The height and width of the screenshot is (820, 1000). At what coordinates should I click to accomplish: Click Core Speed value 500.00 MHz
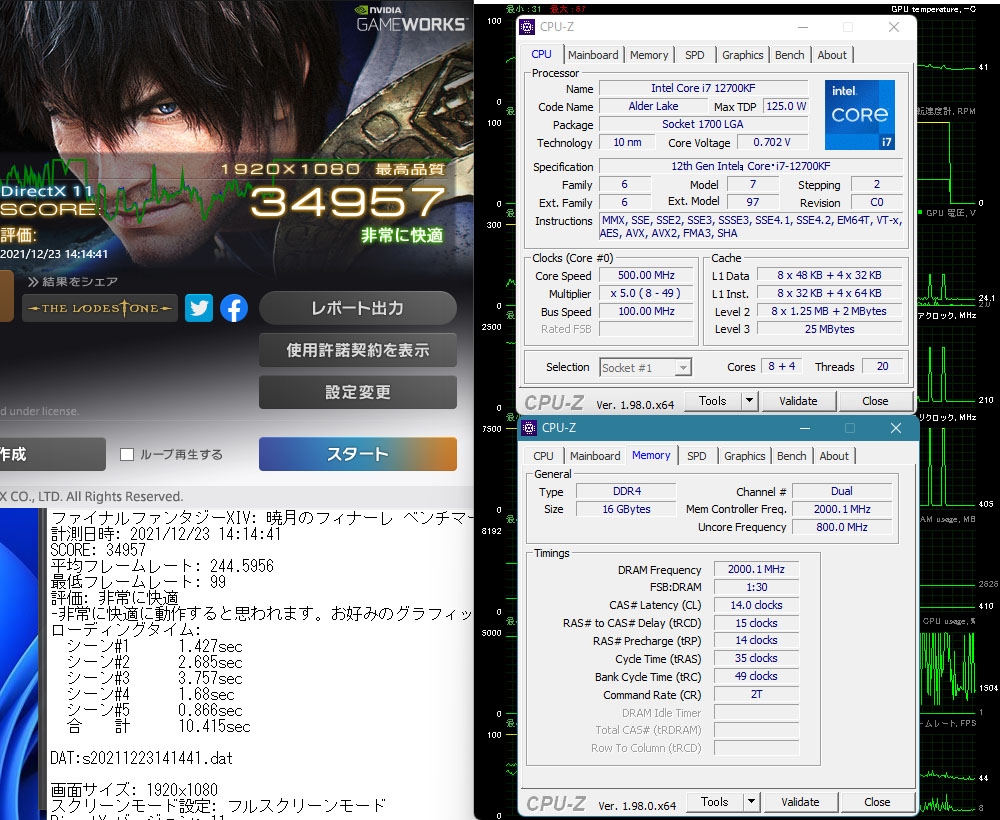[646, 275]
